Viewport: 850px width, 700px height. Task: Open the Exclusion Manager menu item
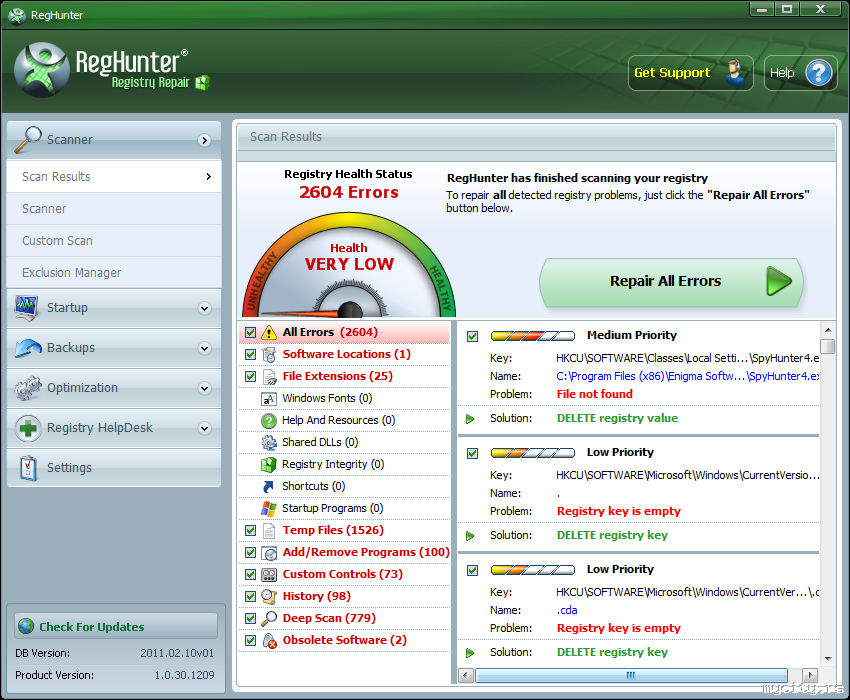(114, 272)
